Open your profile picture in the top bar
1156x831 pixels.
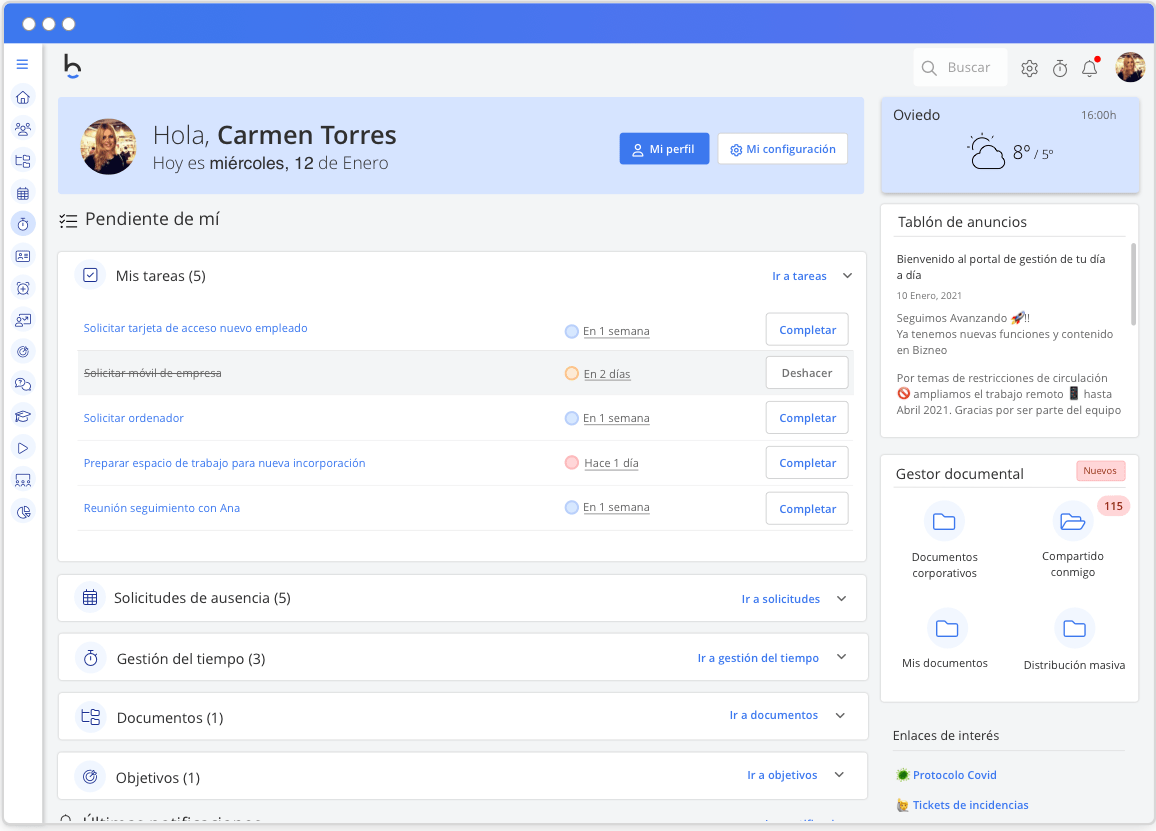point(1130,67)
